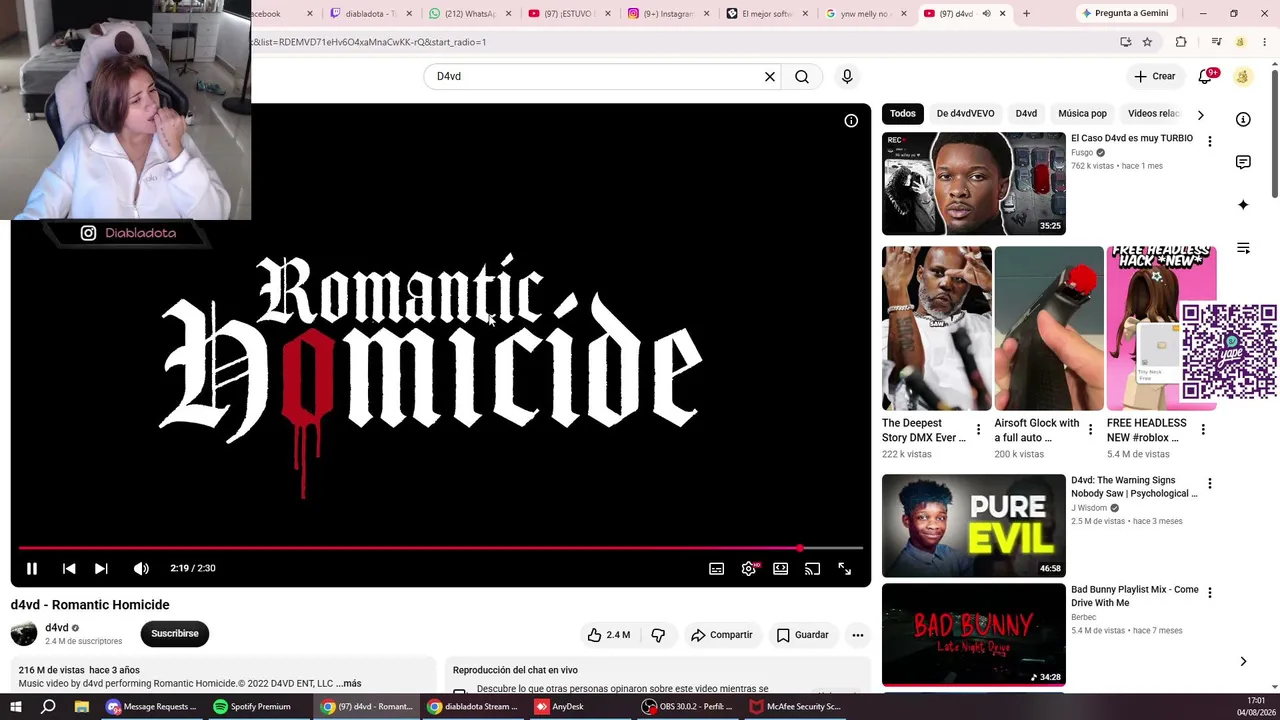Open the PURE EVIL video thumbnail
Screen dimensions: 1280x720
point(974,526)
